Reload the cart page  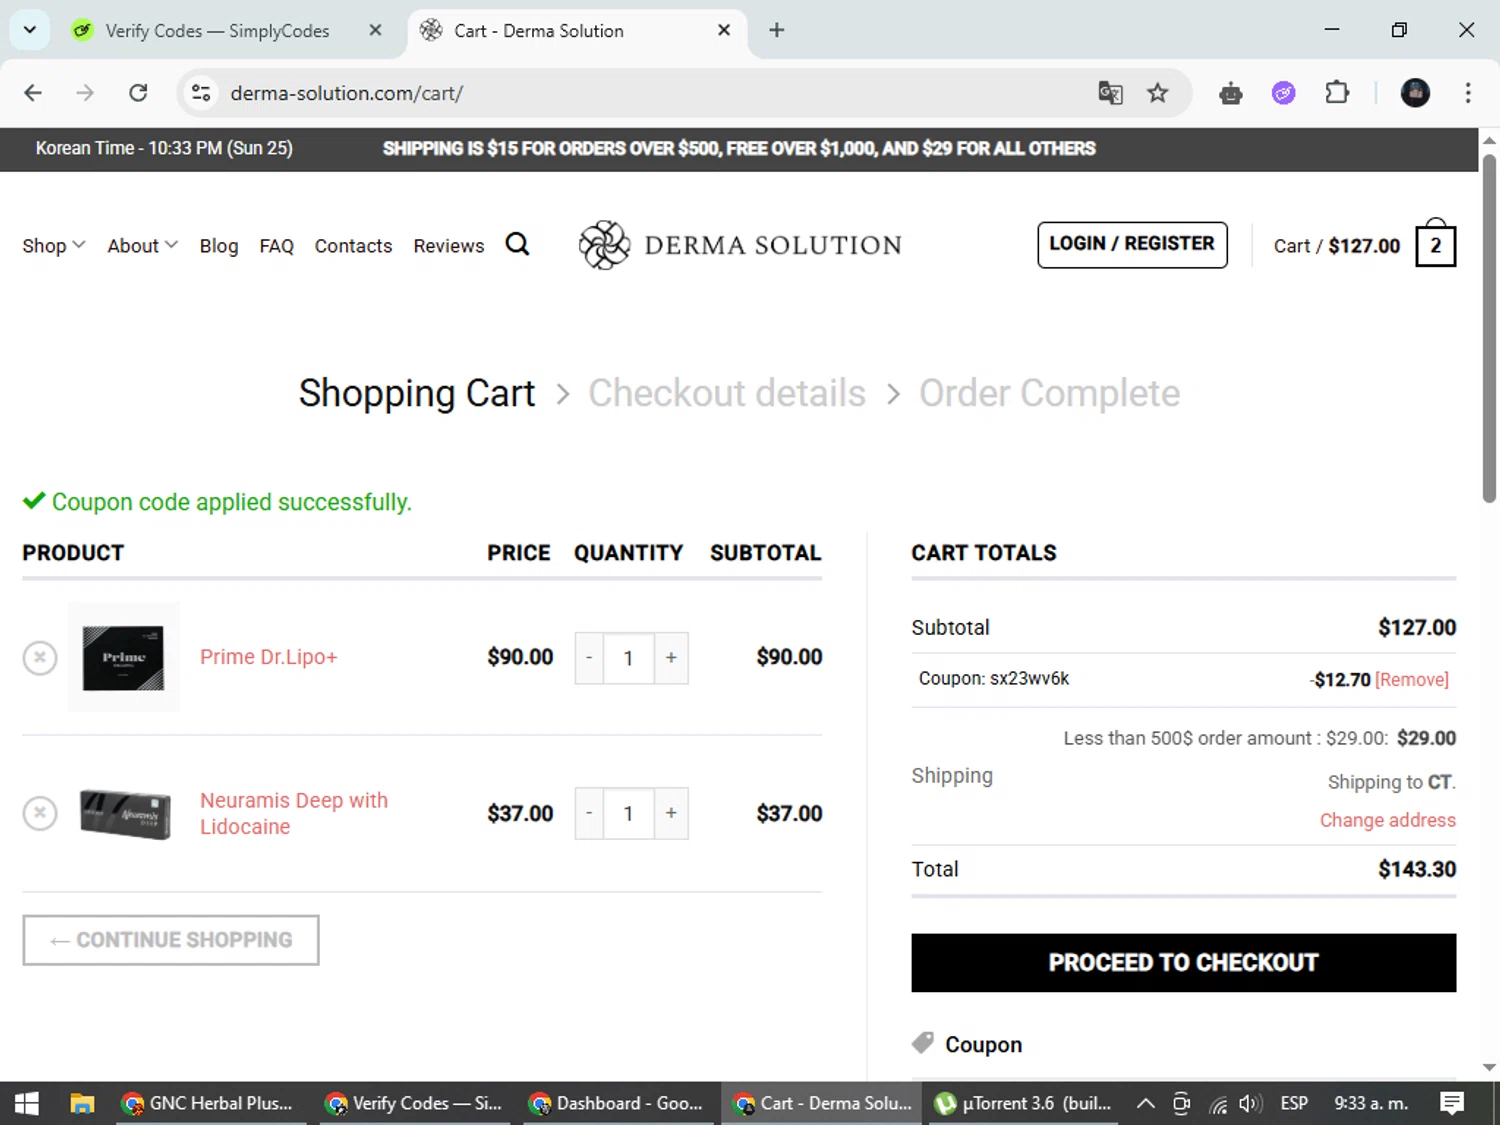(138, 93)
